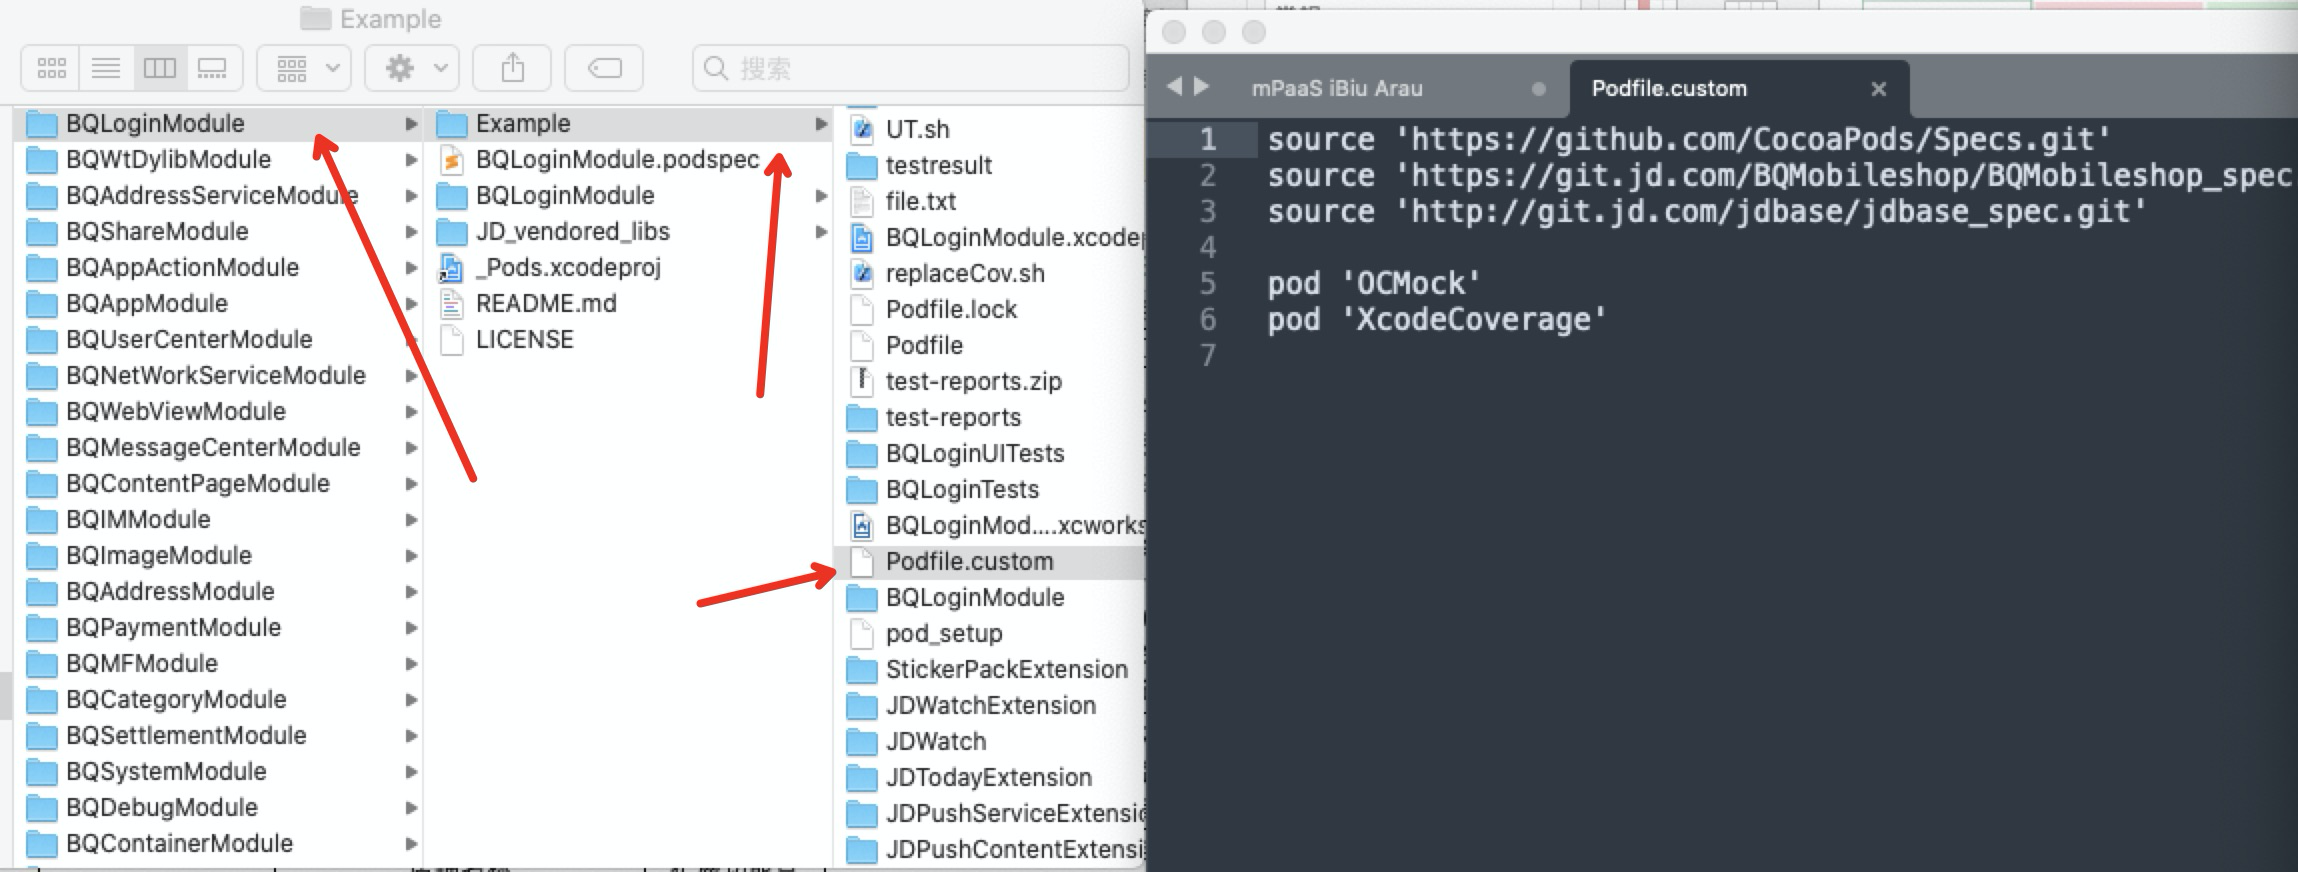Expand arrow for BQShareModule folder

point(410,232)
